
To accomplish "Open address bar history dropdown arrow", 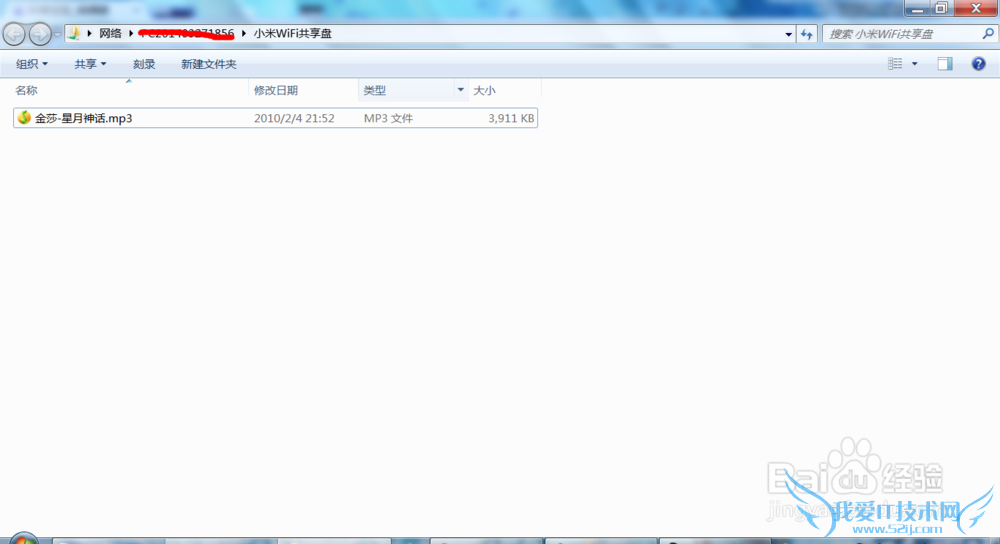I will [x=789, y=34].
